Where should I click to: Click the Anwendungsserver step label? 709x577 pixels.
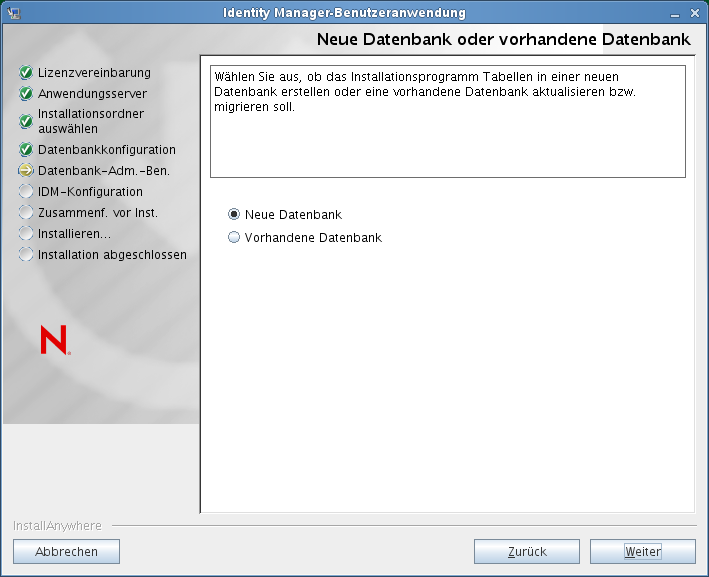pos(92,94)
